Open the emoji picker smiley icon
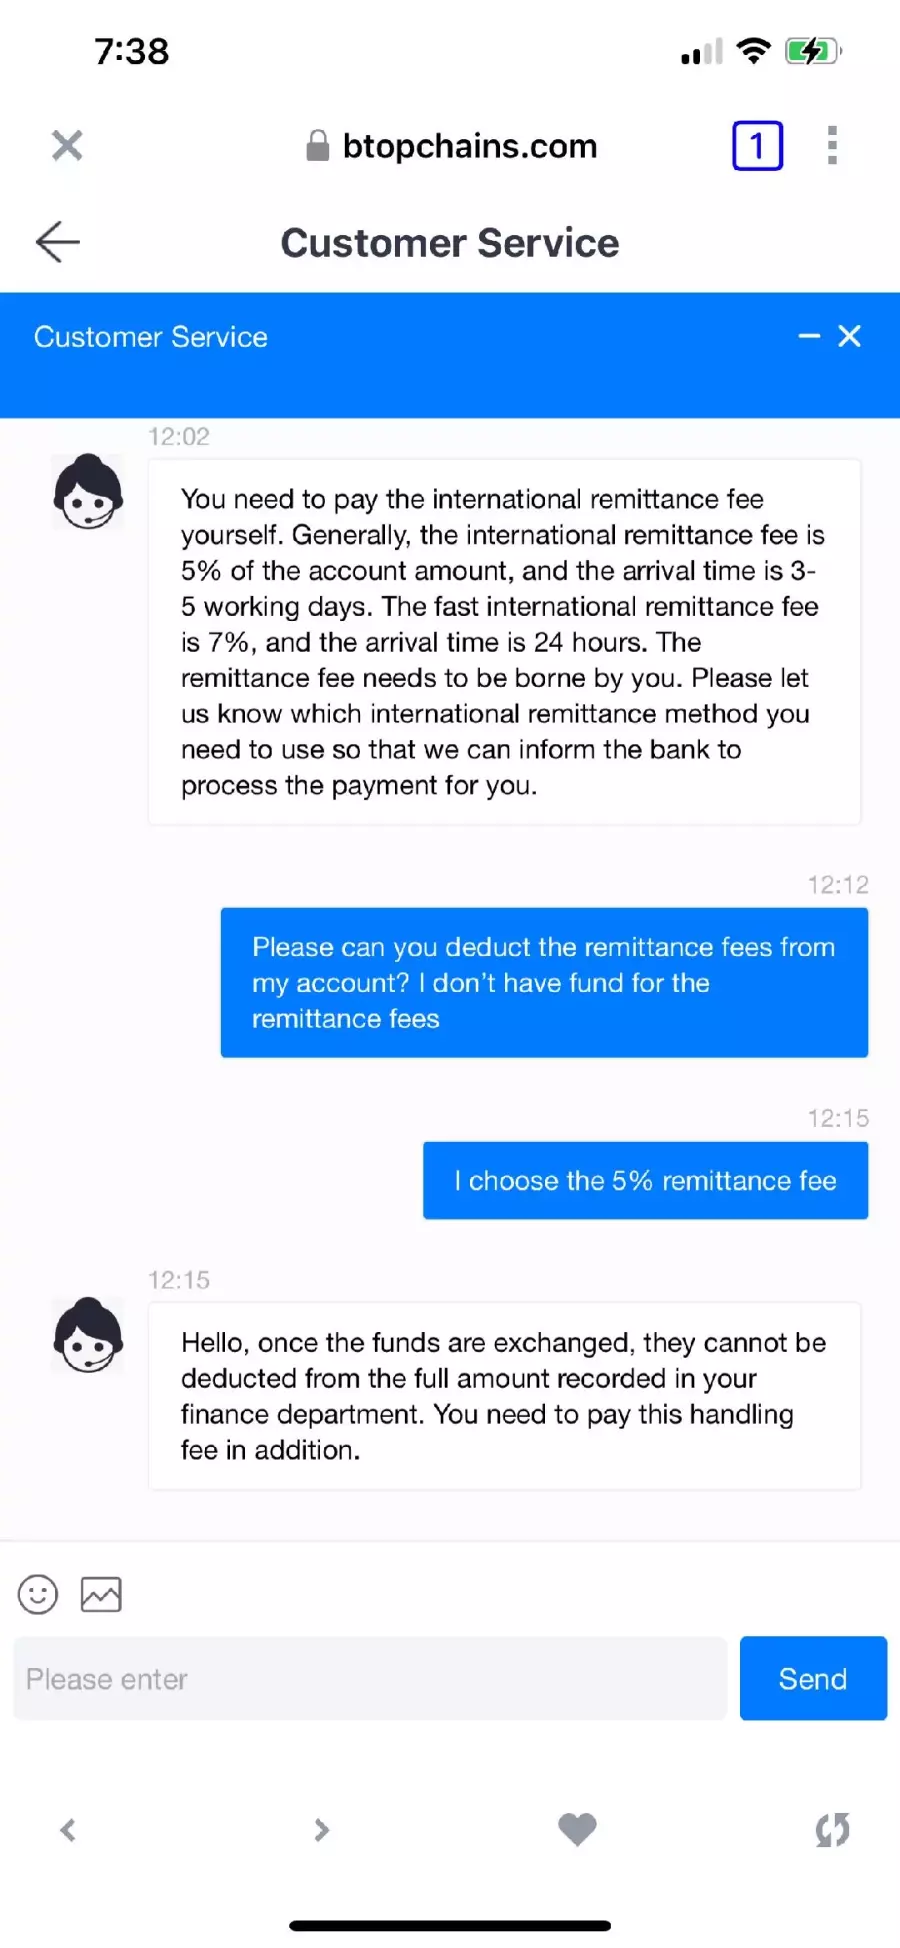Screen dimensions: 900x1948 (x=38, y=1594)
